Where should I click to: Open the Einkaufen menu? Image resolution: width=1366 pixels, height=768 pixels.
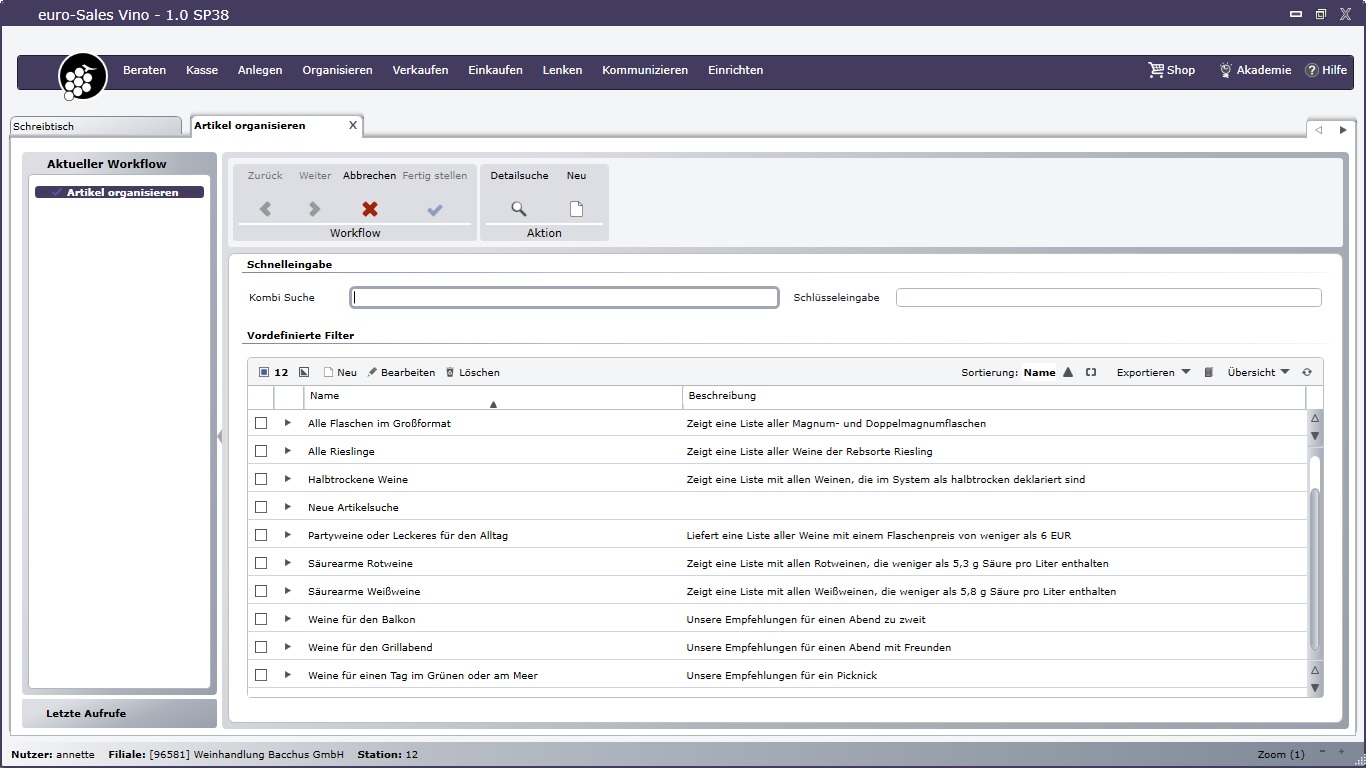click(495, 70)
